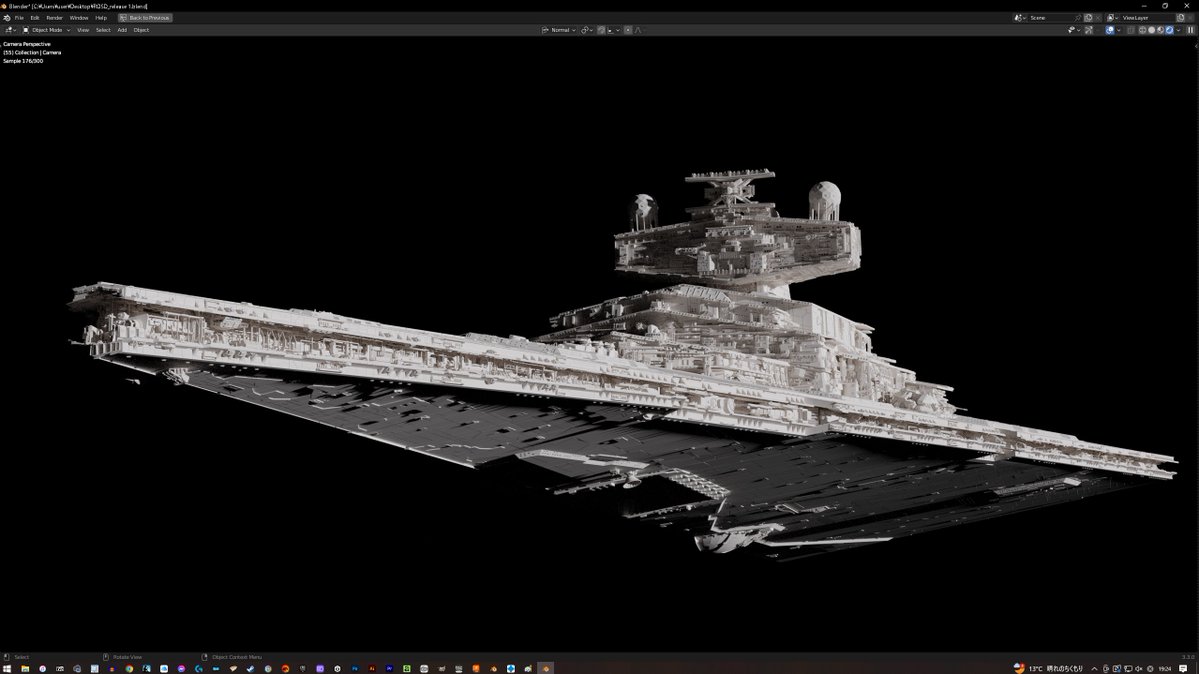Switch to solid shading
This screenshot has width=1199, height=674.
tap(1152, 30)
